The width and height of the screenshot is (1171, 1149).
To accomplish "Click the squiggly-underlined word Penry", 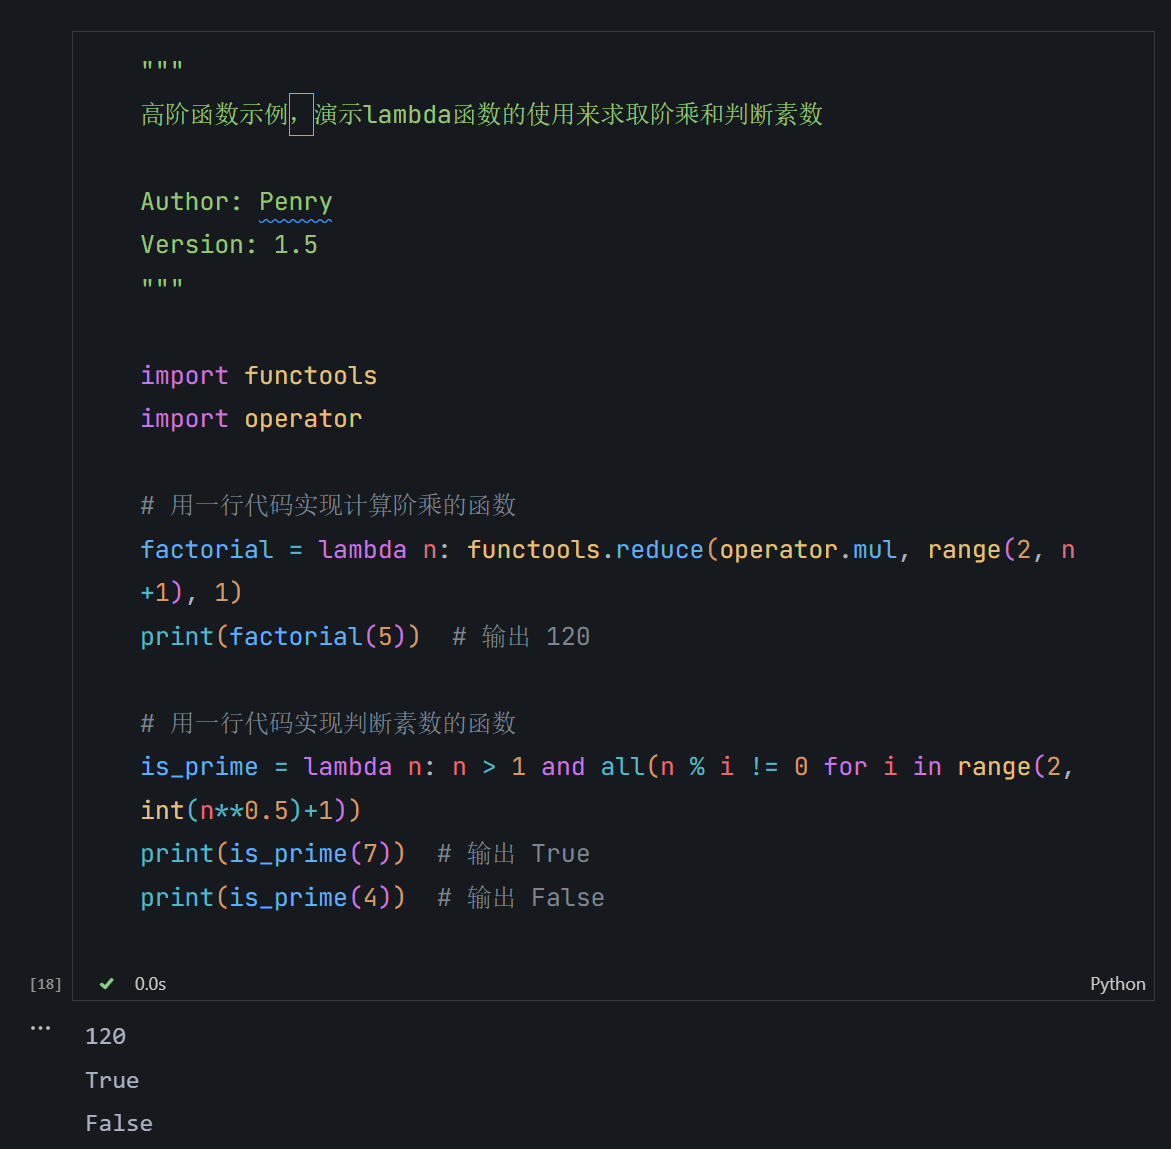I will (x=295, y=202).
